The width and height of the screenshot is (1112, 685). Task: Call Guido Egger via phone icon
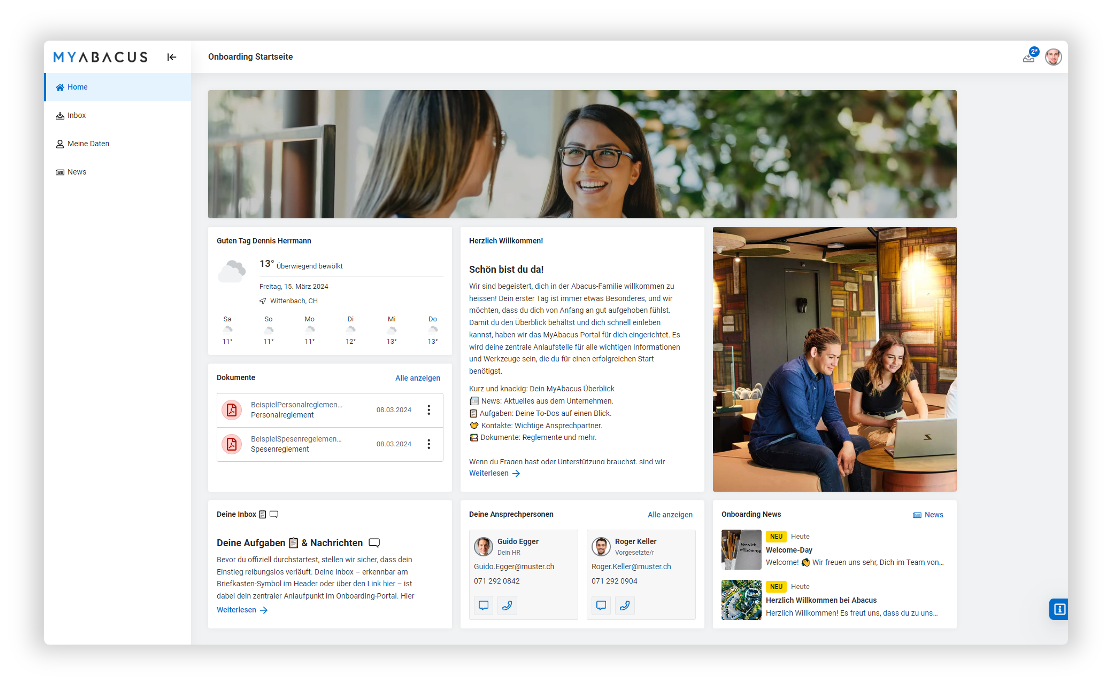coord(507,605)
